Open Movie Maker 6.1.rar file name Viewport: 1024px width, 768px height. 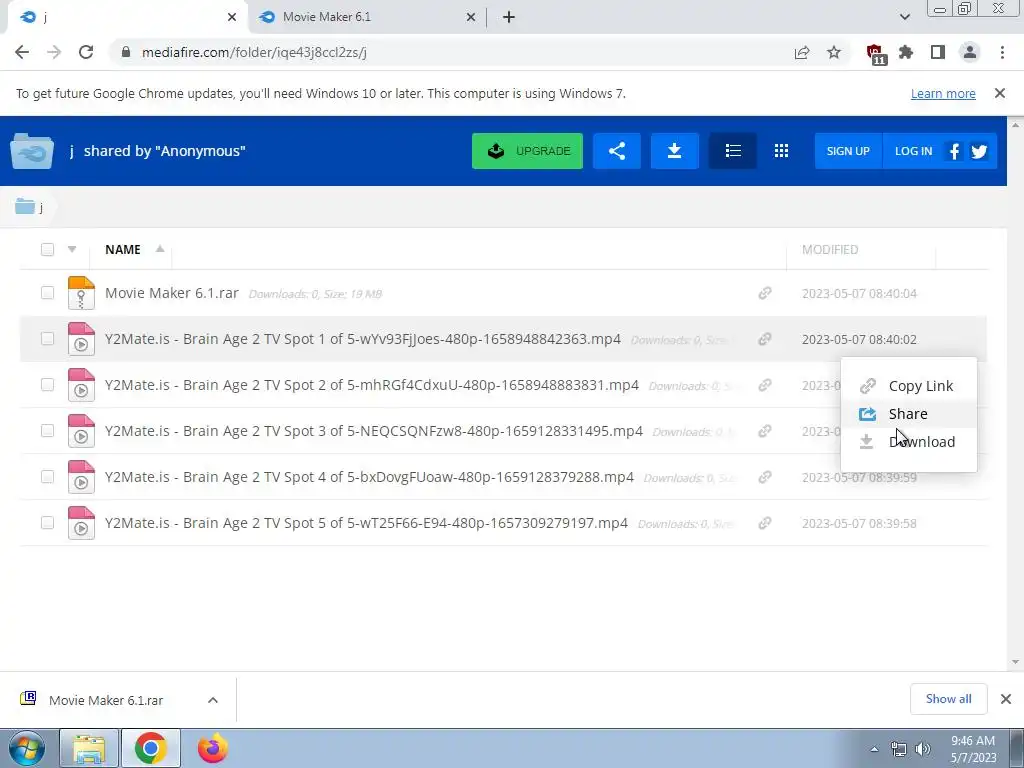click(x=172, y=293)
